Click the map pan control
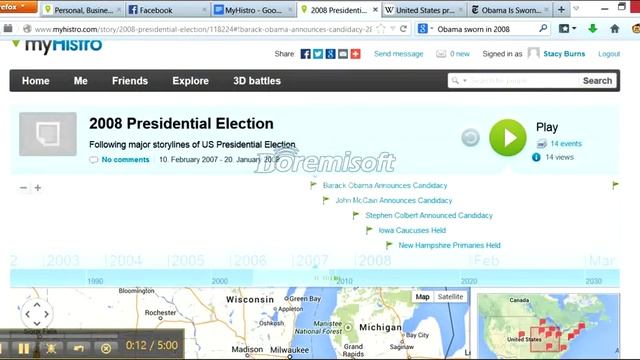 click(37, 314)
